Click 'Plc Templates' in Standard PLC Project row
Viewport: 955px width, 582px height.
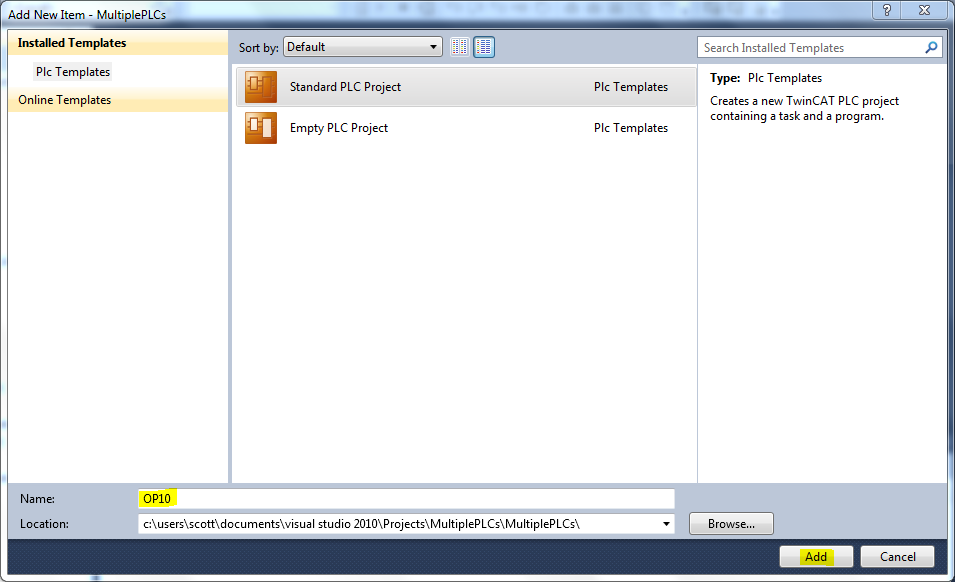631,87
